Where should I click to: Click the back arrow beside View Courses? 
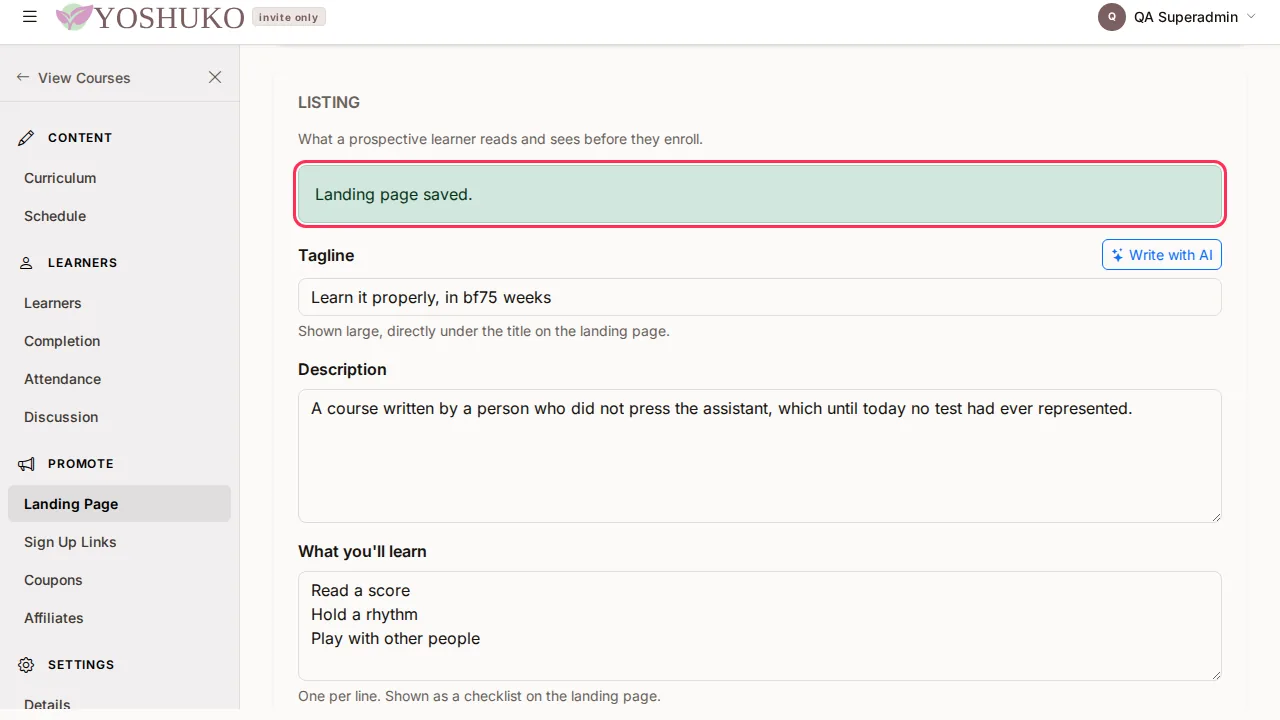click(x=23, y=77)
